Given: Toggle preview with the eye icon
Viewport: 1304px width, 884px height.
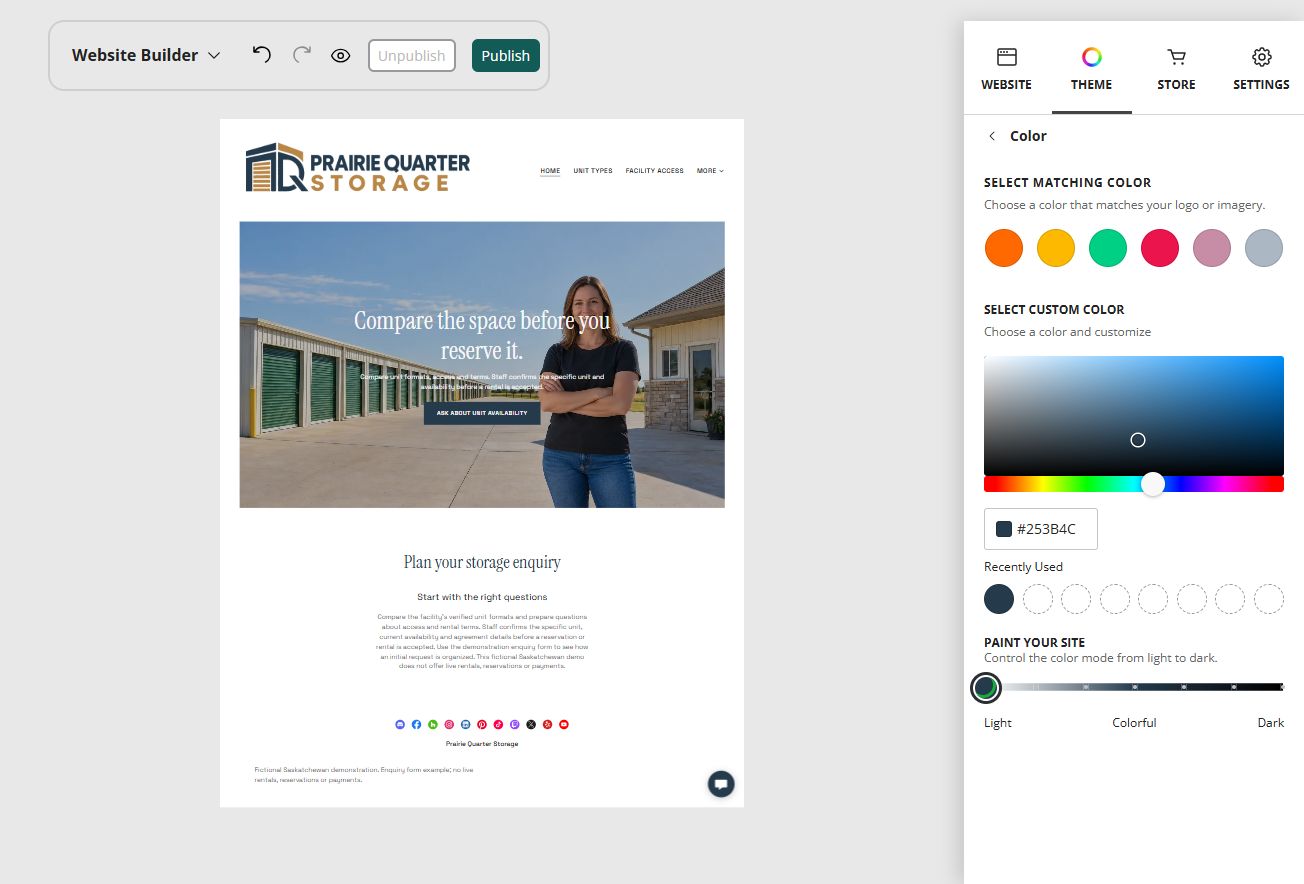Looking at the screenshot, I should point(341,56).
